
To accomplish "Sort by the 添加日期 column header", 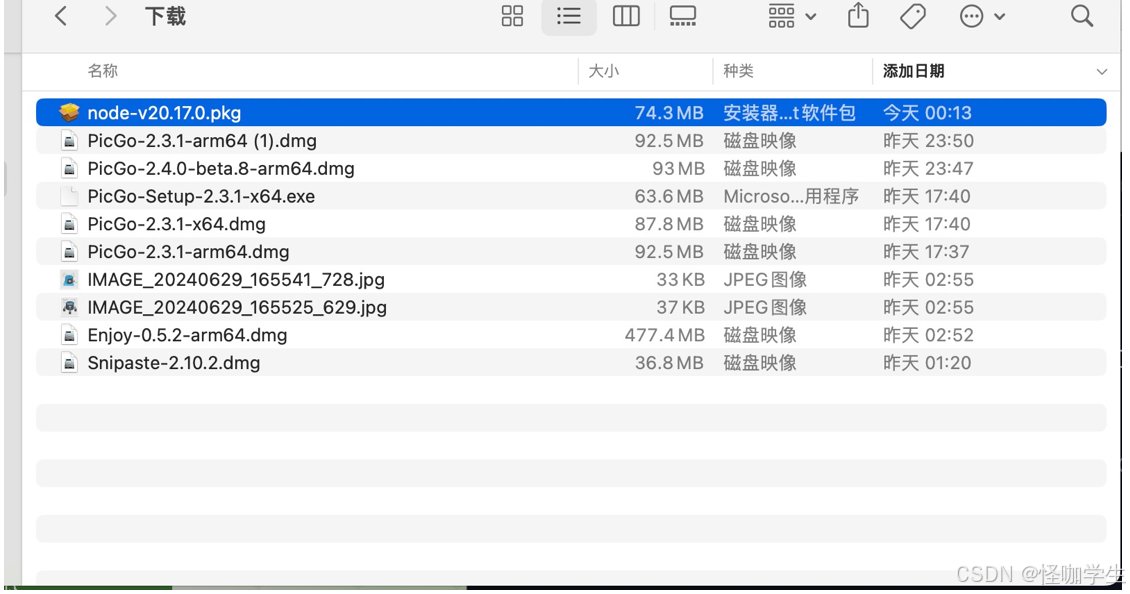I will [x=913, y=71].
